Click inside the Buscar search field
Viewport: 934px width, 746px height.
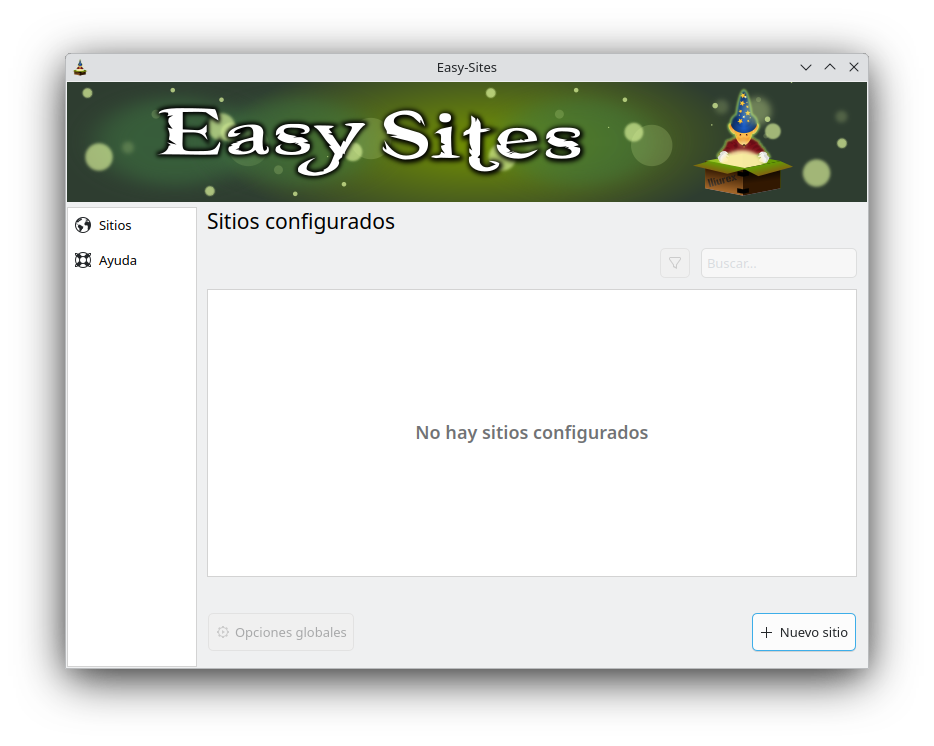(x=778, y=262)
